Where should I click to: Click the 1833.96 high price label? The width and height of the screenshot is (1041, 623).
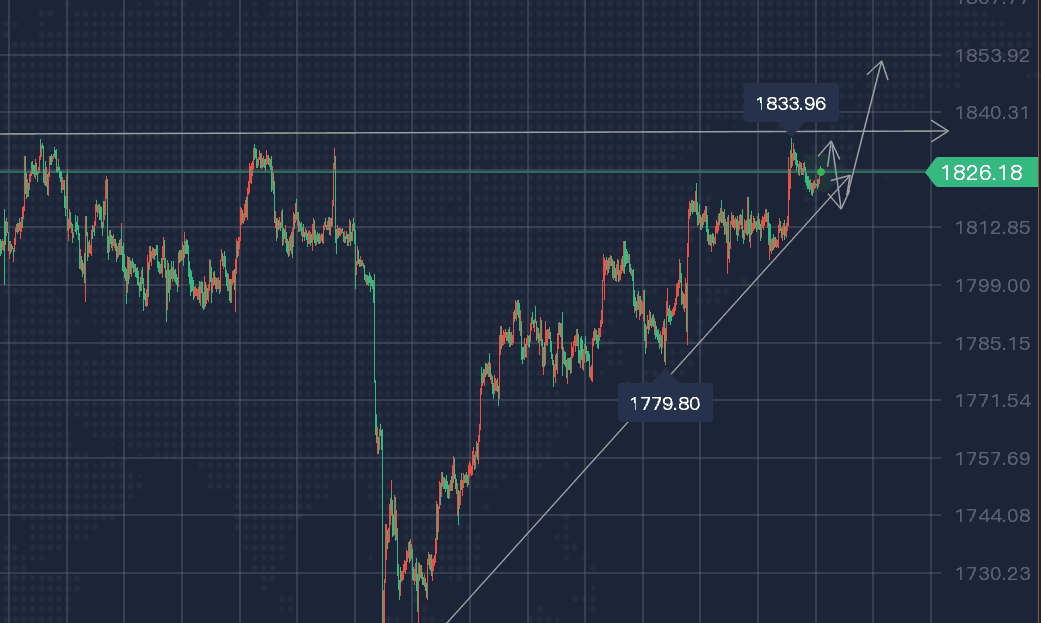pyautogui.click(x=791, y=104)
